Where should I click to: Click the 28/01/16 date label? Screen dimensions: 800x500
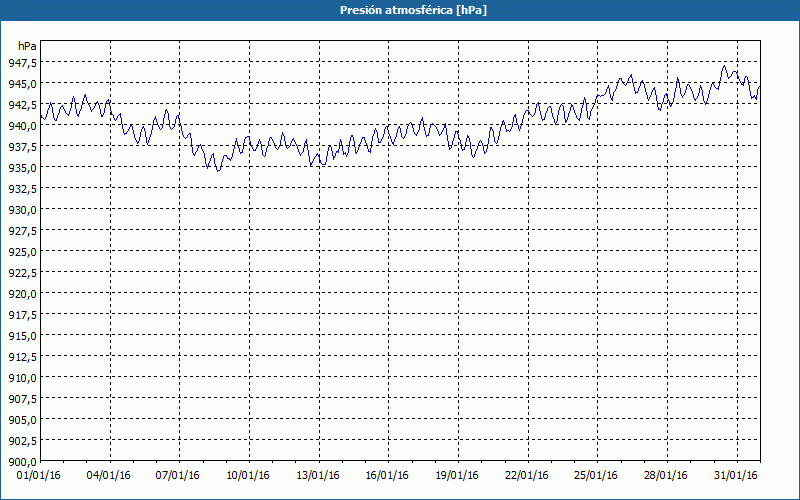(x=666, y=476)
